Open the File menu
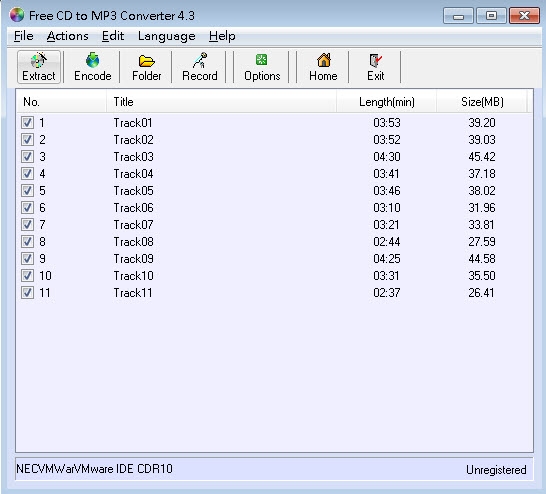The image size is (546, 494). pyautogui.click(x=24, y=36)
